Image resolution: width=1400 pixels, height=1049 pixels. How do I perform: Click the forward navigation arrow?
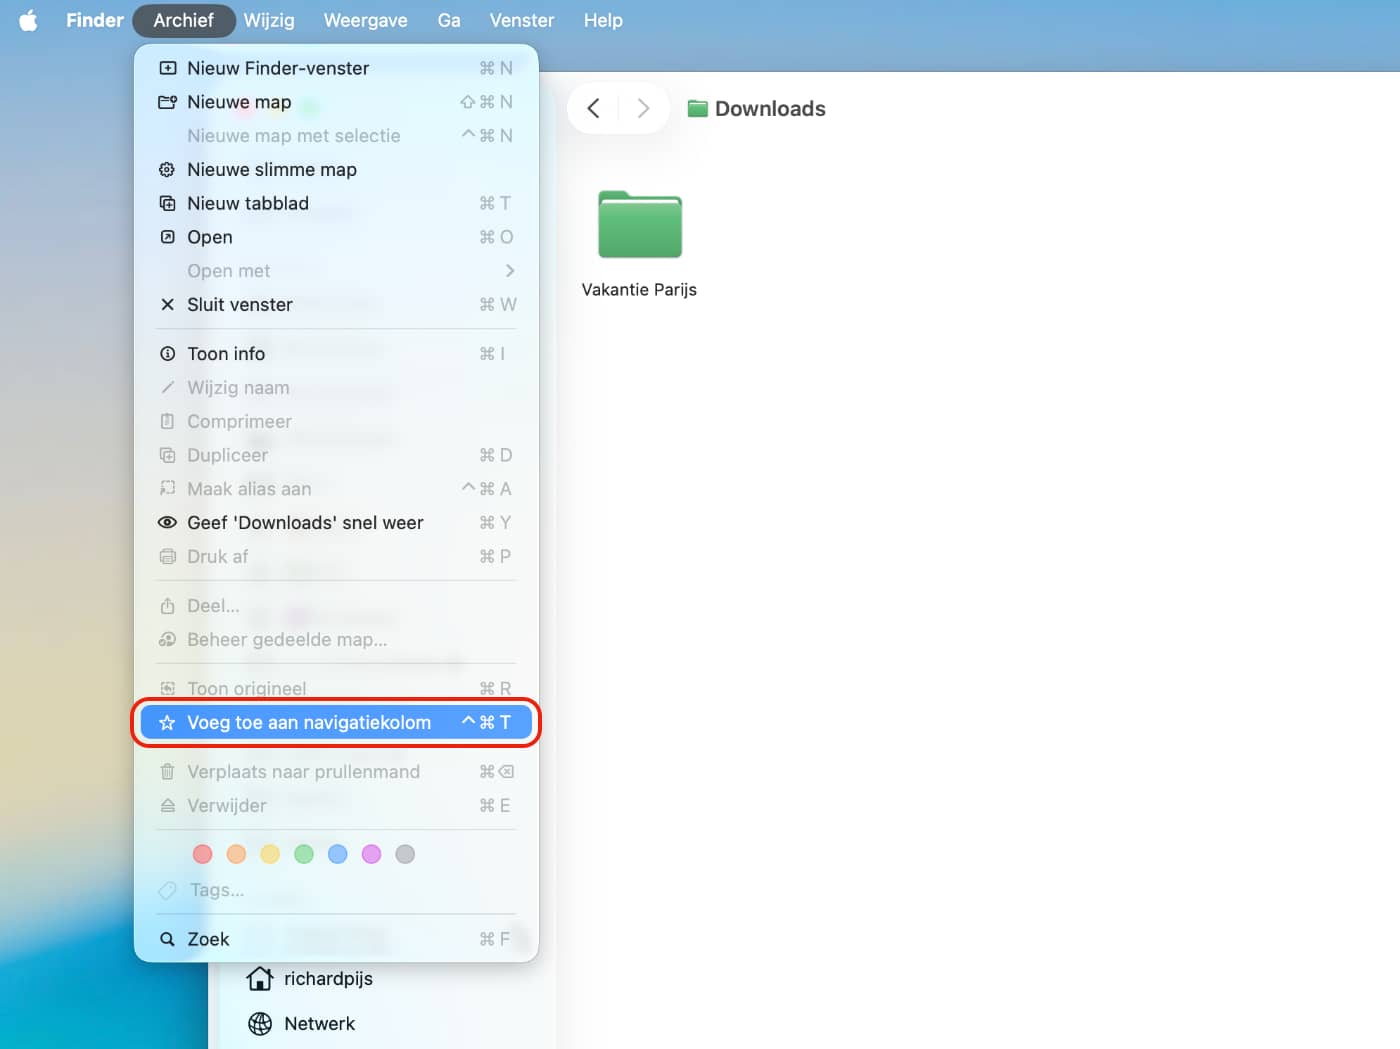point(643,108)
